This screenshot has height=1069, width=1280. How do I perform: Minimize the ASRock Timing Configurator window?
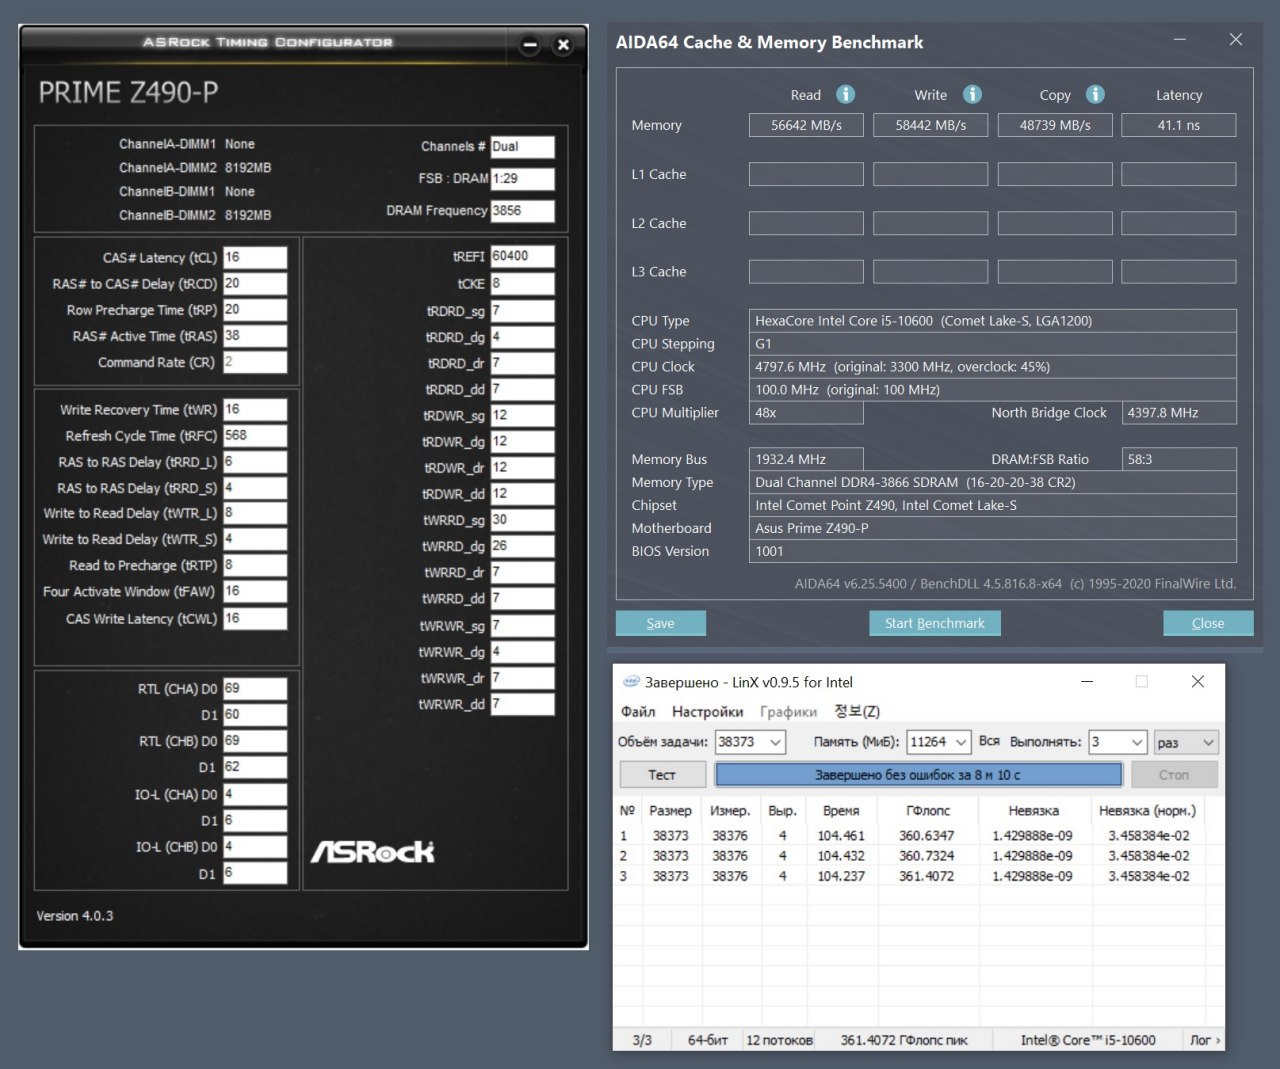point(530,45)
